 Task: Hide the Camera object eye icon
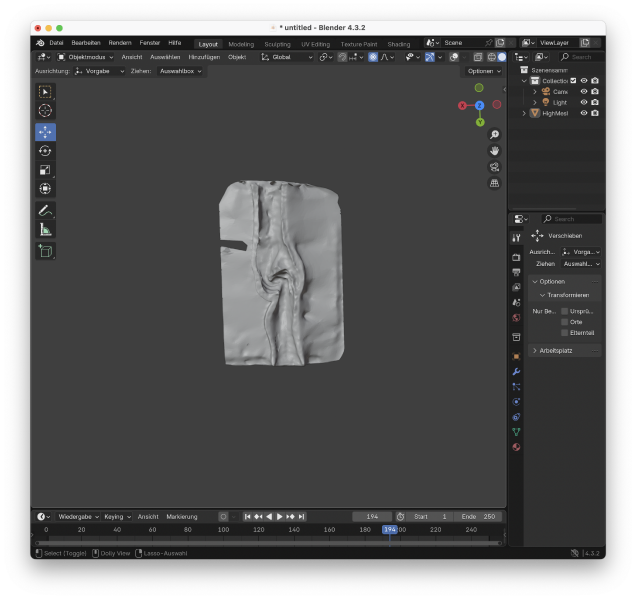click(x=584, y=92)
